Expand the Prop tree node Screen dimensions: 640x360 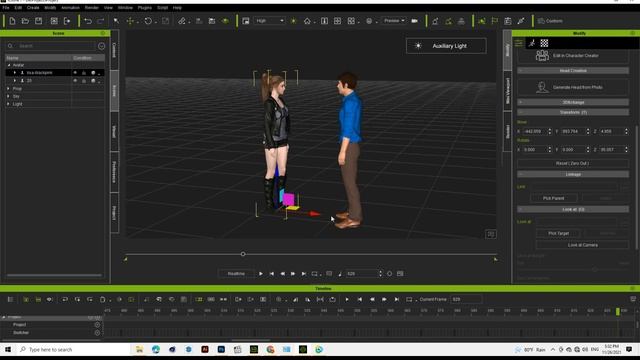(x=9, y=89)
